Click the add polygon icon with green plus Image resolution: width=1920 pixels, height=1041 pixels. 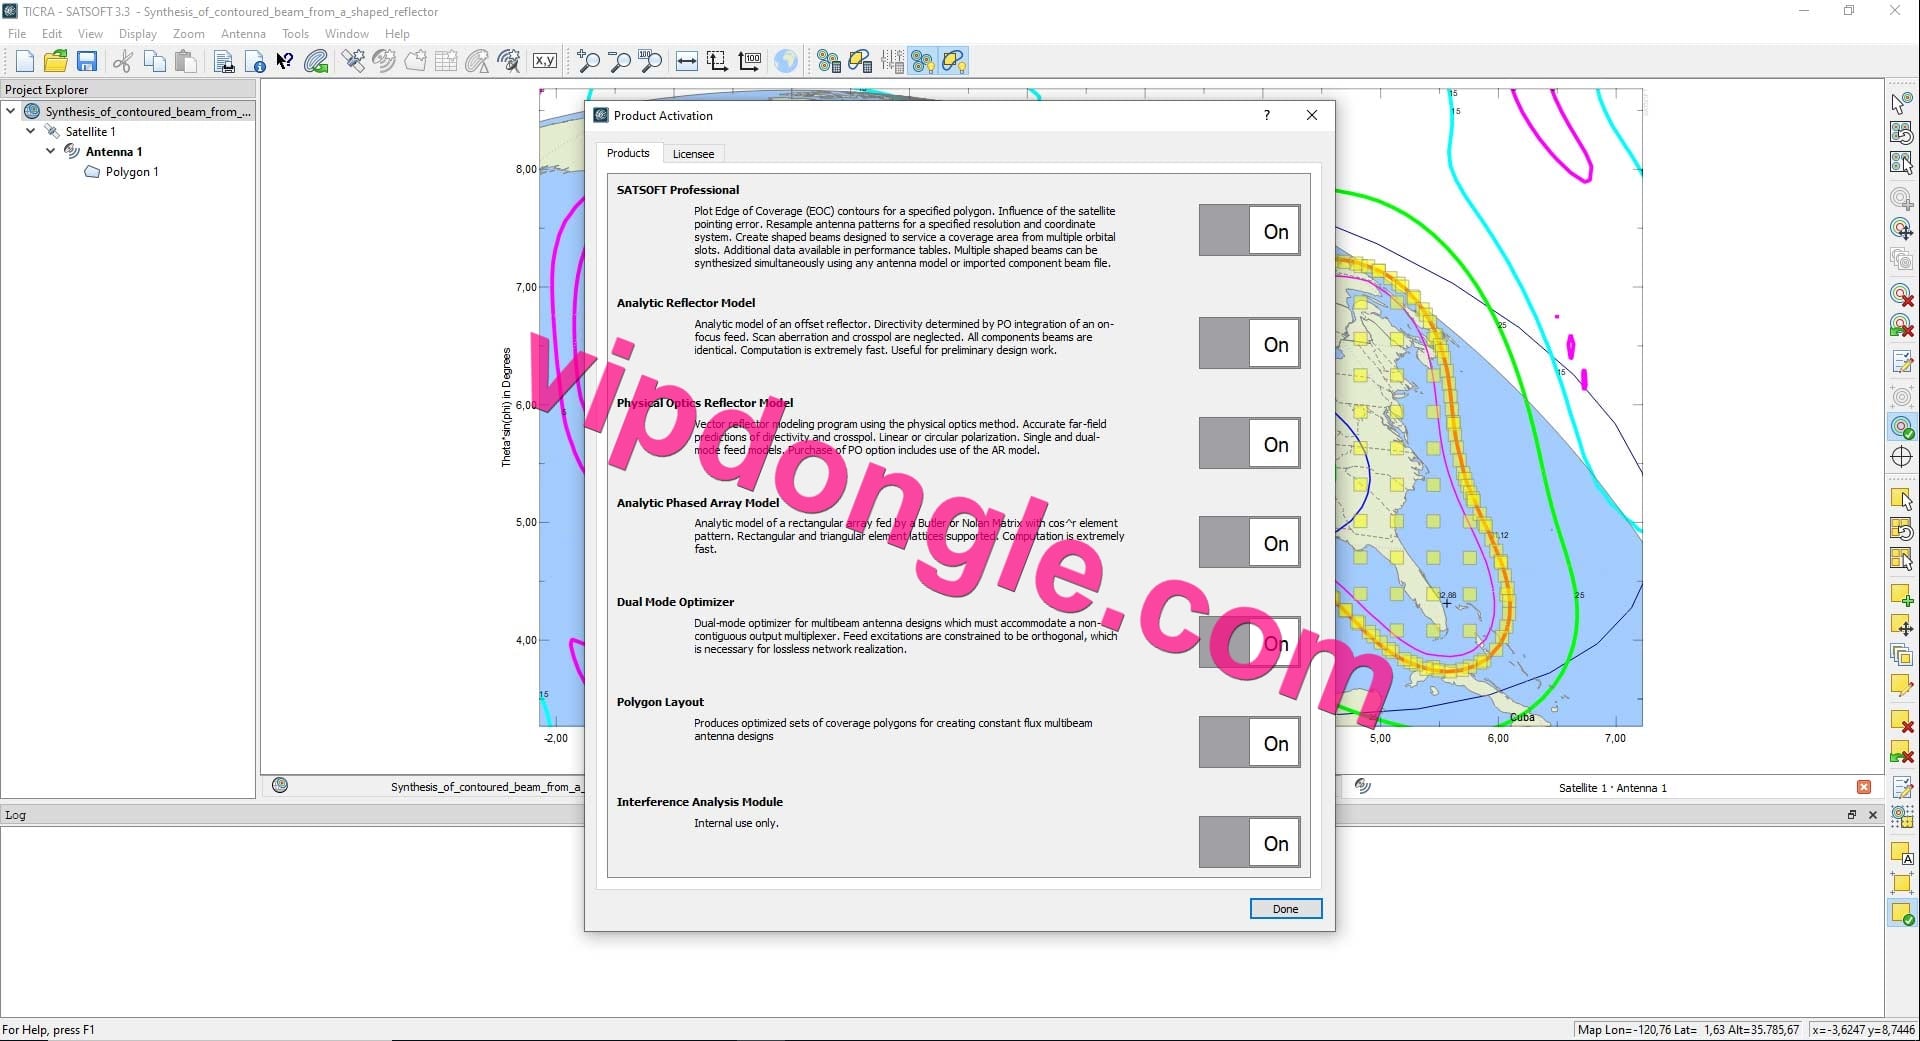(1901, 594)
